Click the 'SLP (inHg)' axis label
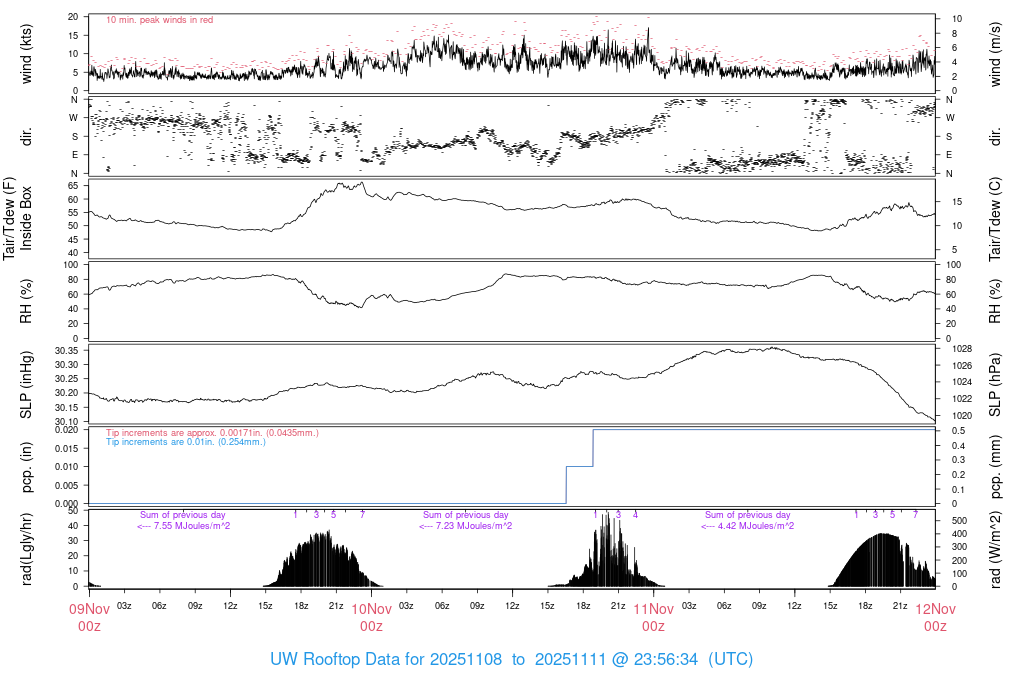Viewport: 1024px width, 700px height. point(27,385)
